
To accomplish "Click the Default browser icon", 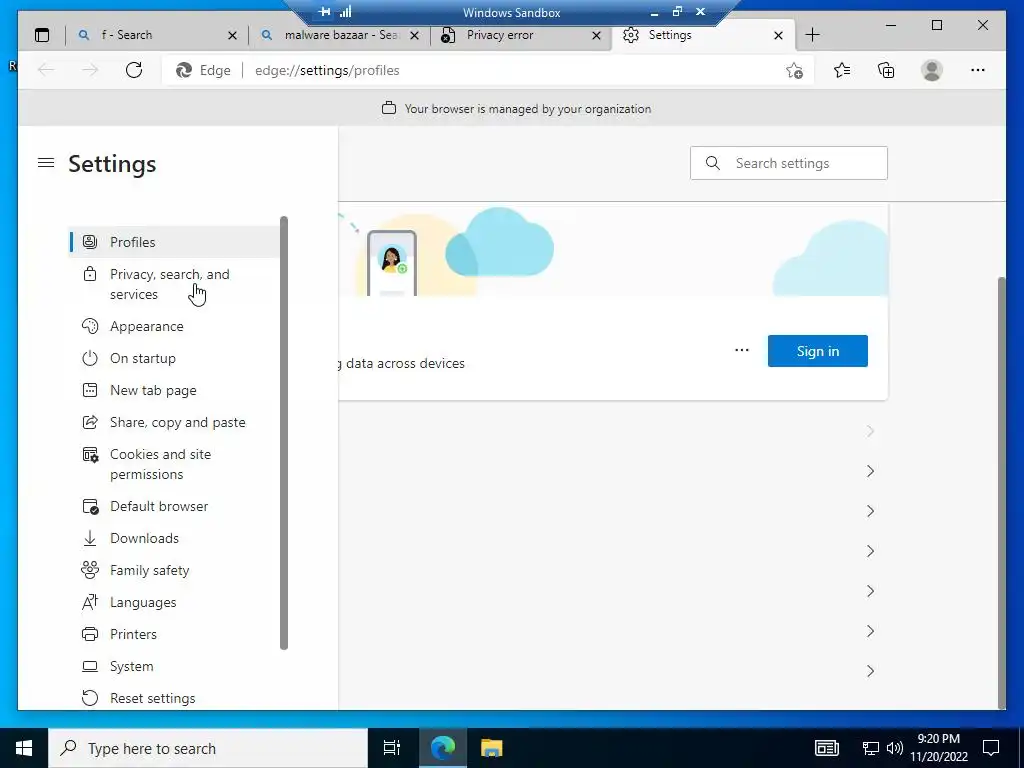I will 90,506.
